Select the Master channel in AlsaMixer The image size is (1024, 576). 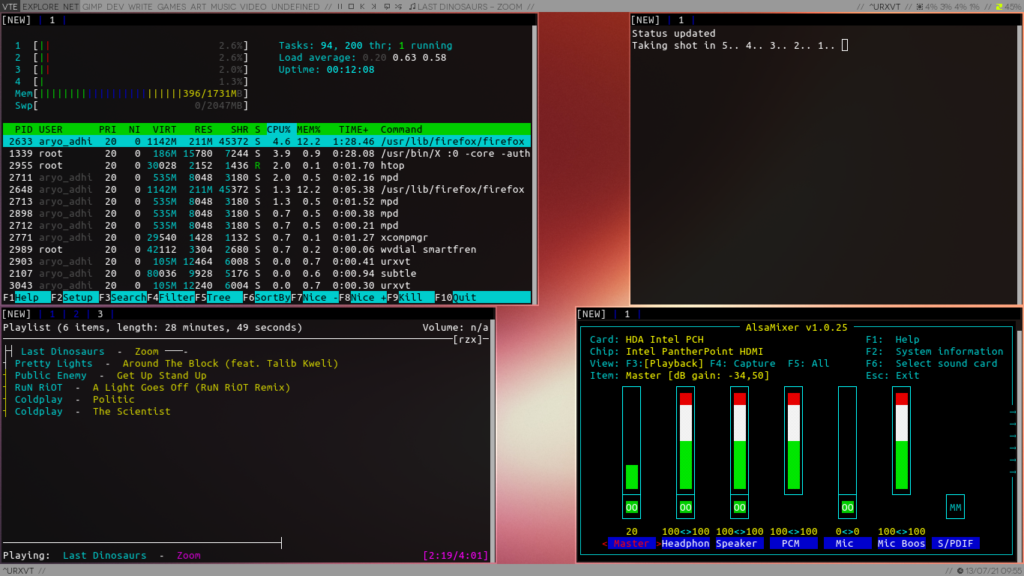[632, 543]
